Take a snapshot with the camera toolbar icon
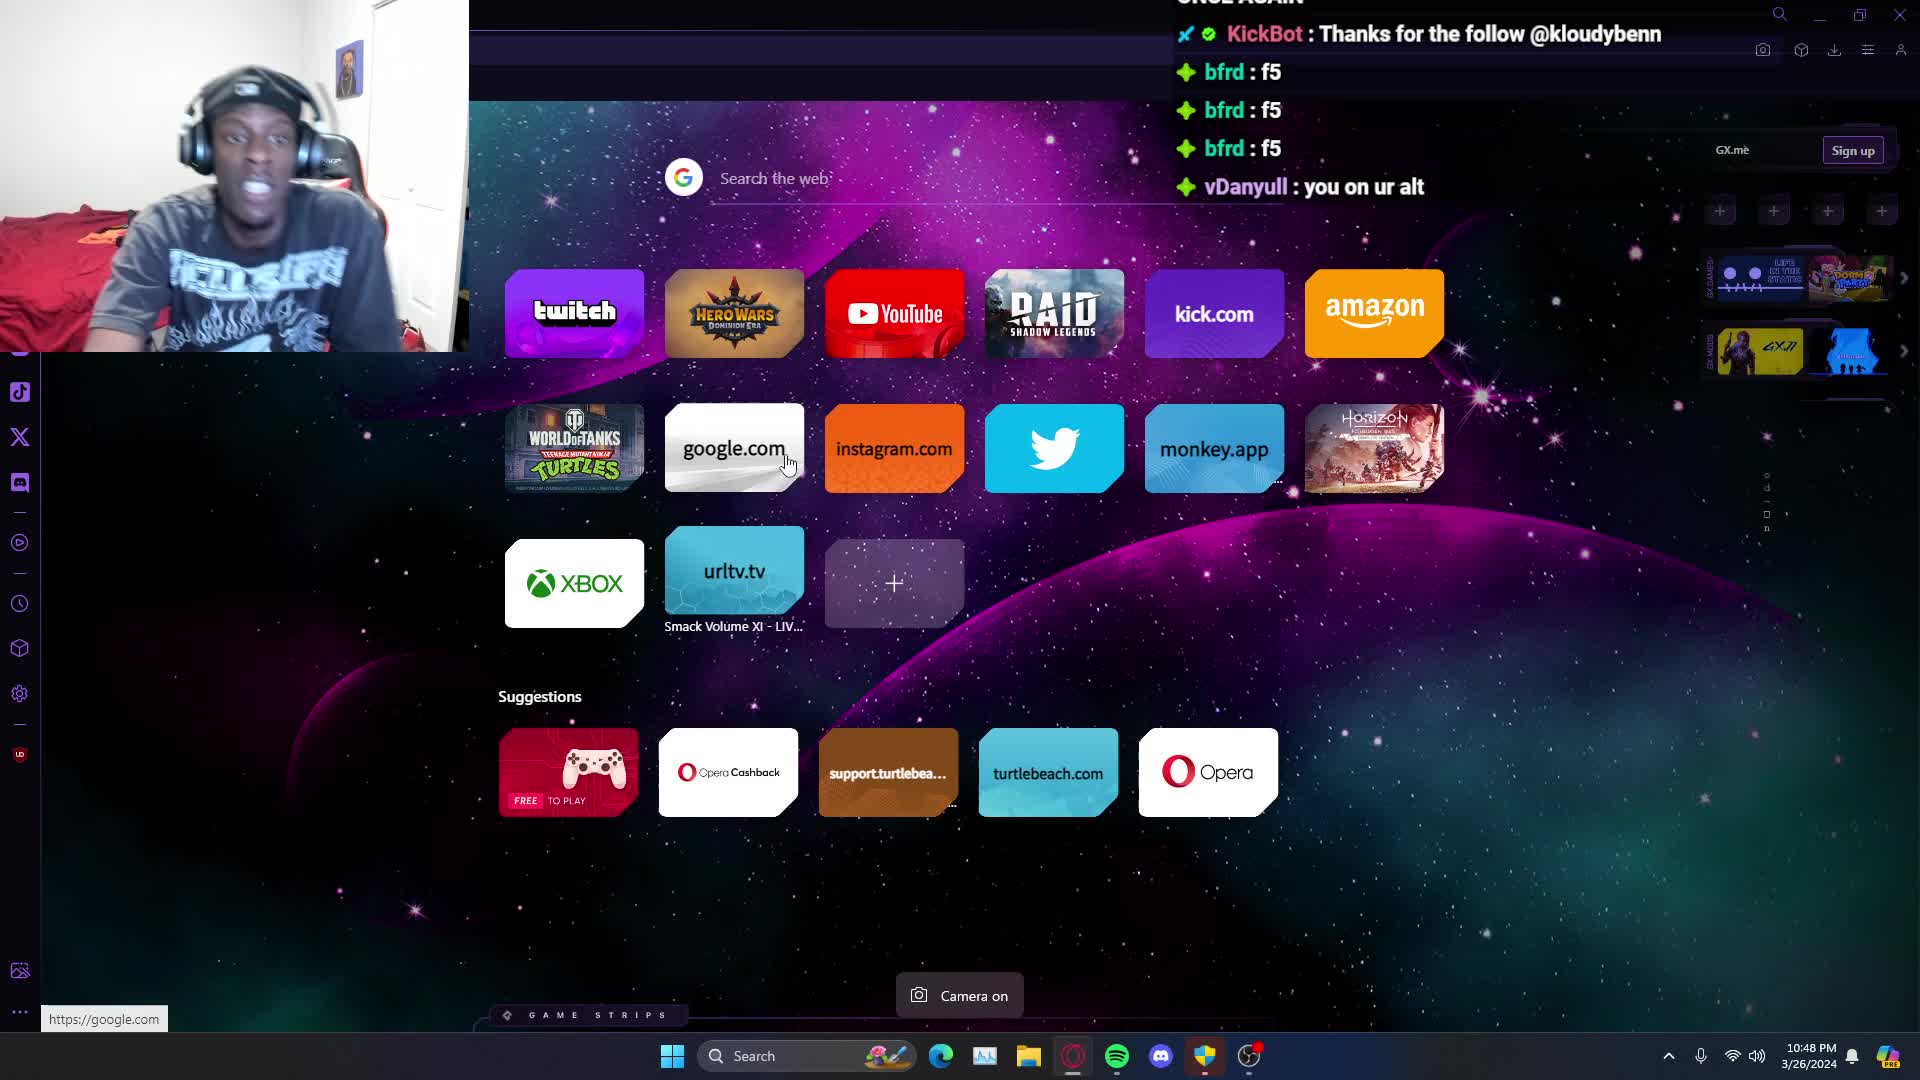The height and width of the screenshot is (1080, 1920). coord(1763,50)
